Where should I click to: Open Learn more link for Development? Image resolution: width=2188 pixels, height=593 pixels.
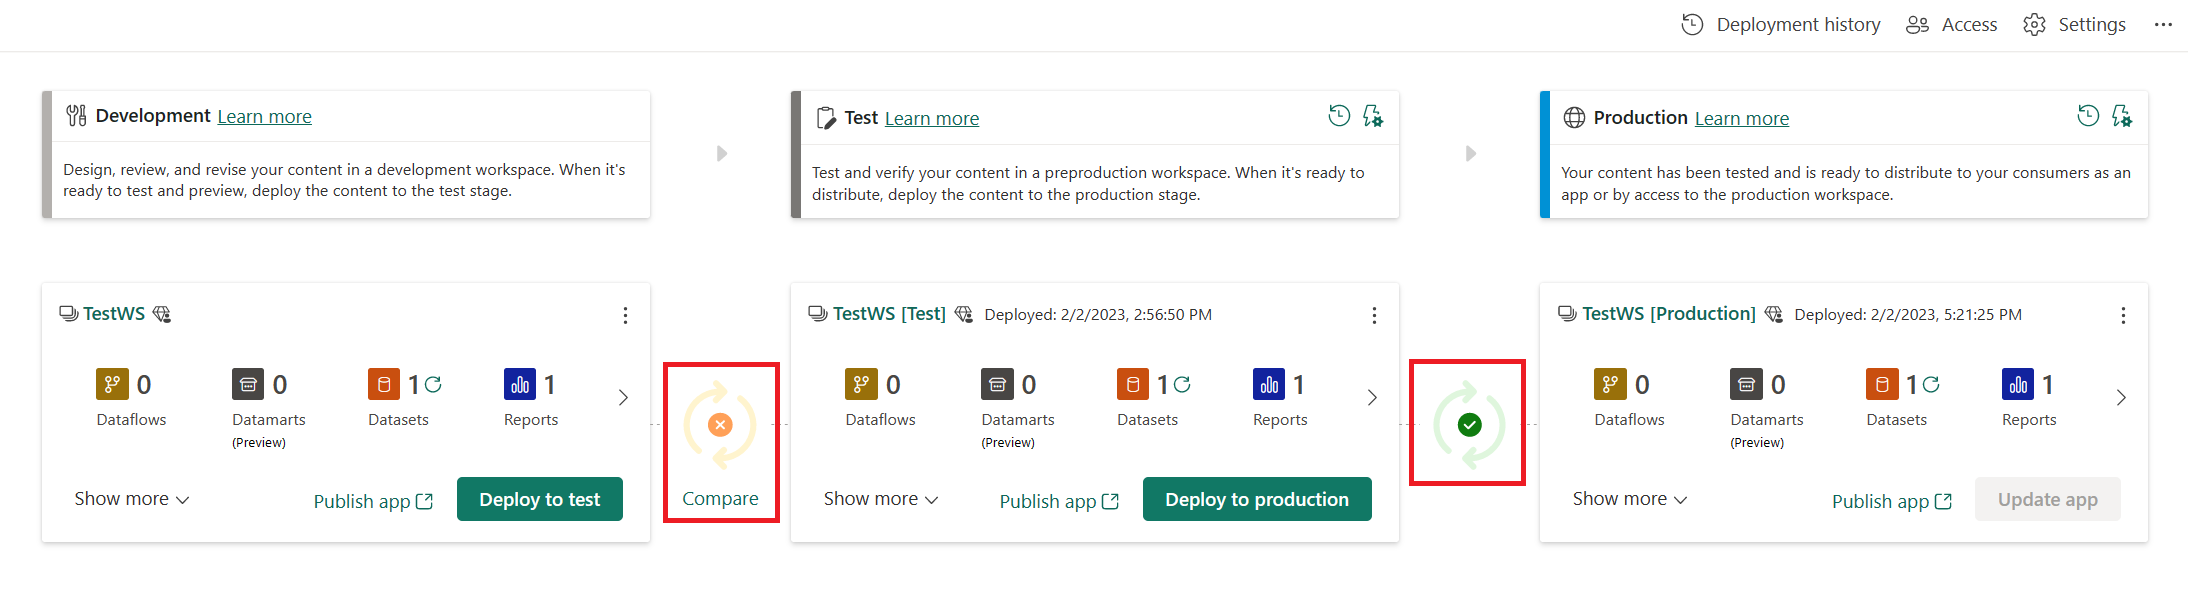[264, 117]
